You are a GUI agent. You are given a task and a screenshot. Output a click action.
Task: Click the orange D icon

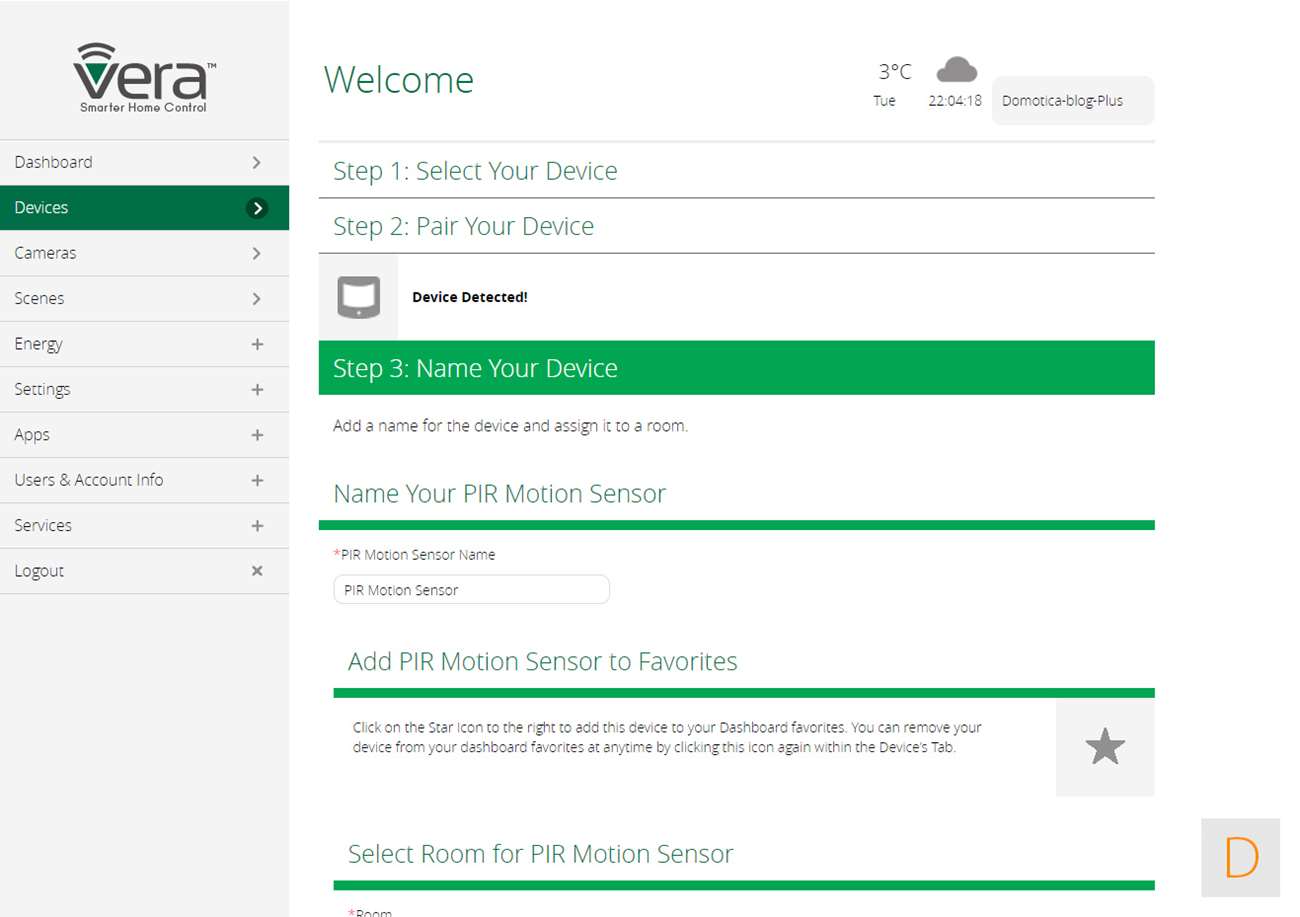[1240, 857]
